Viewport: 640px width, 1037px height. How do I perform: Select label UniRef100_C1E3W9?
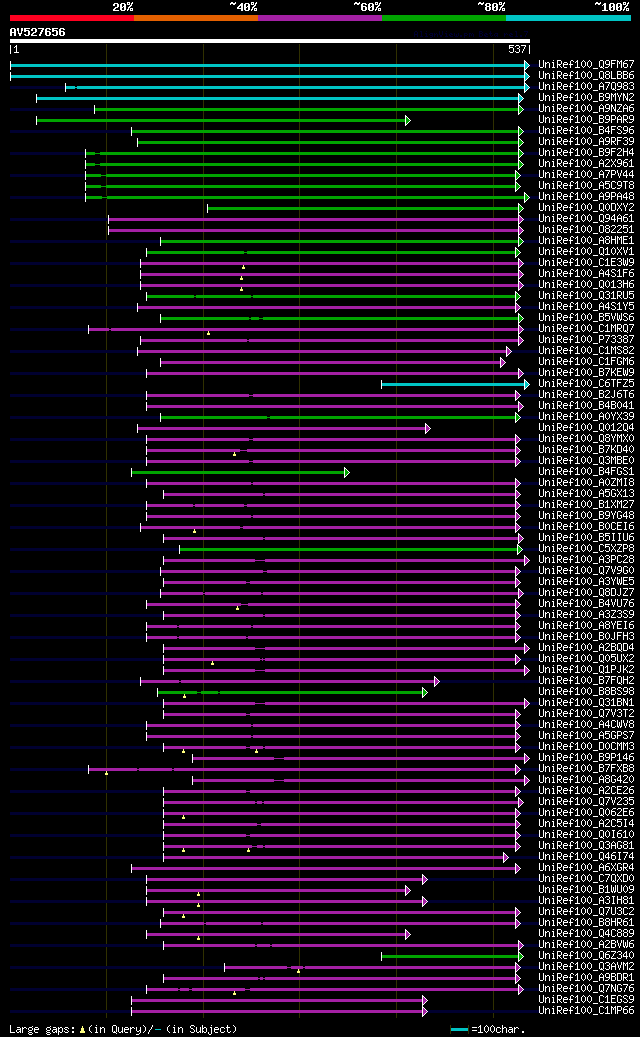pyautogui.click(x=586, y=263)
